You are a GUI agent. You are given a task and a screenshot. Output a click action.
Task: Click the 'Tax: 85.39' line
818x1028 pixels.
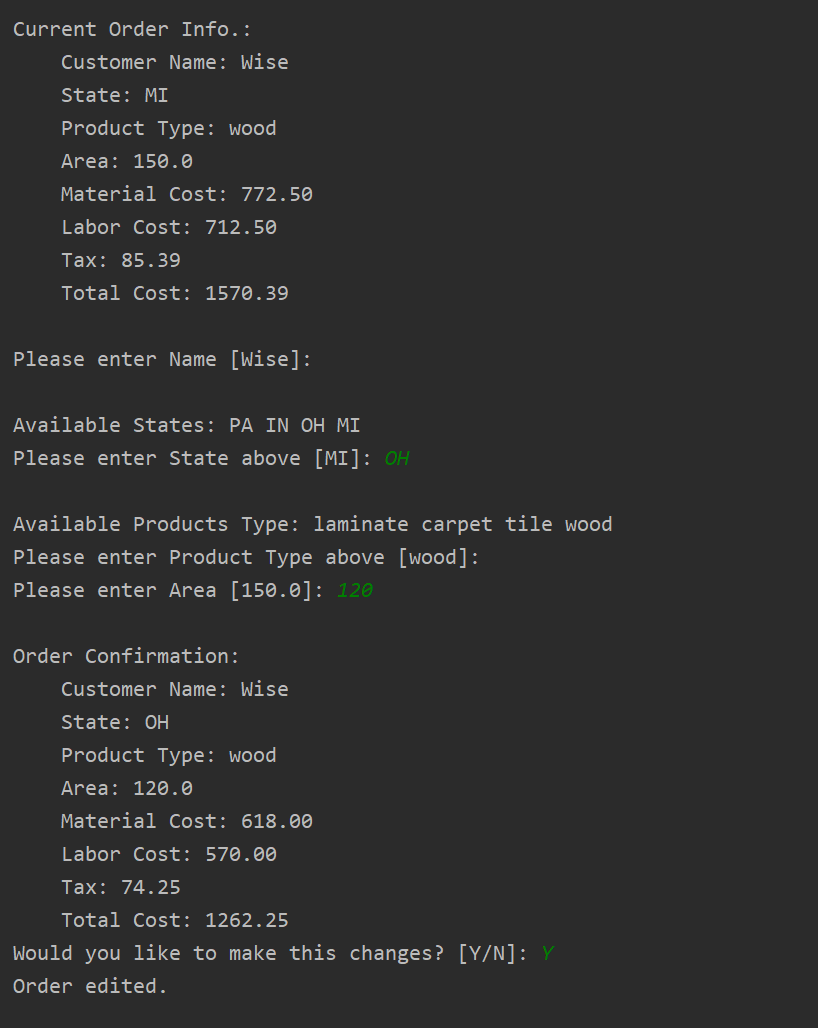coord(121,260)
